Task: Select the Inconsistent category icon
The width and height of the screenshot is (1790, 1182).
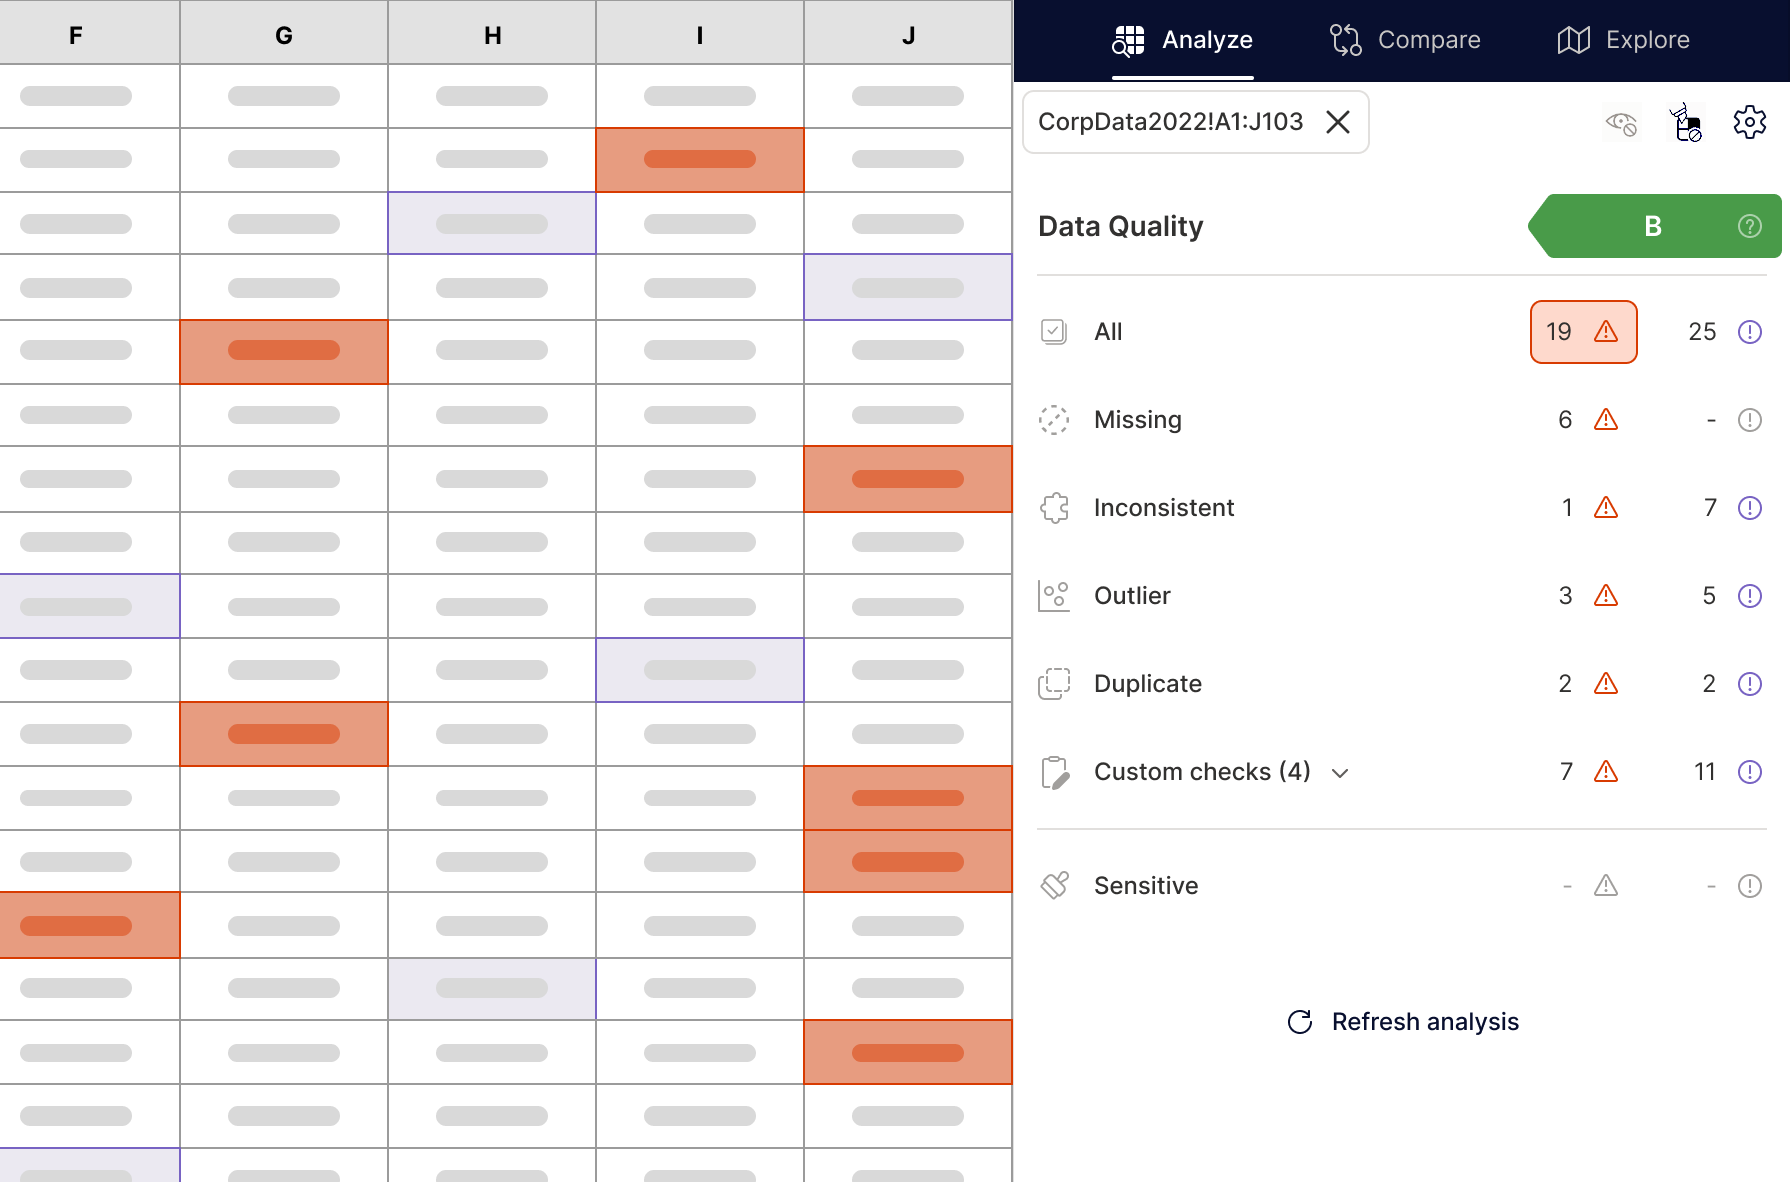Action: pyautogui.click(x=1054, y=507)
